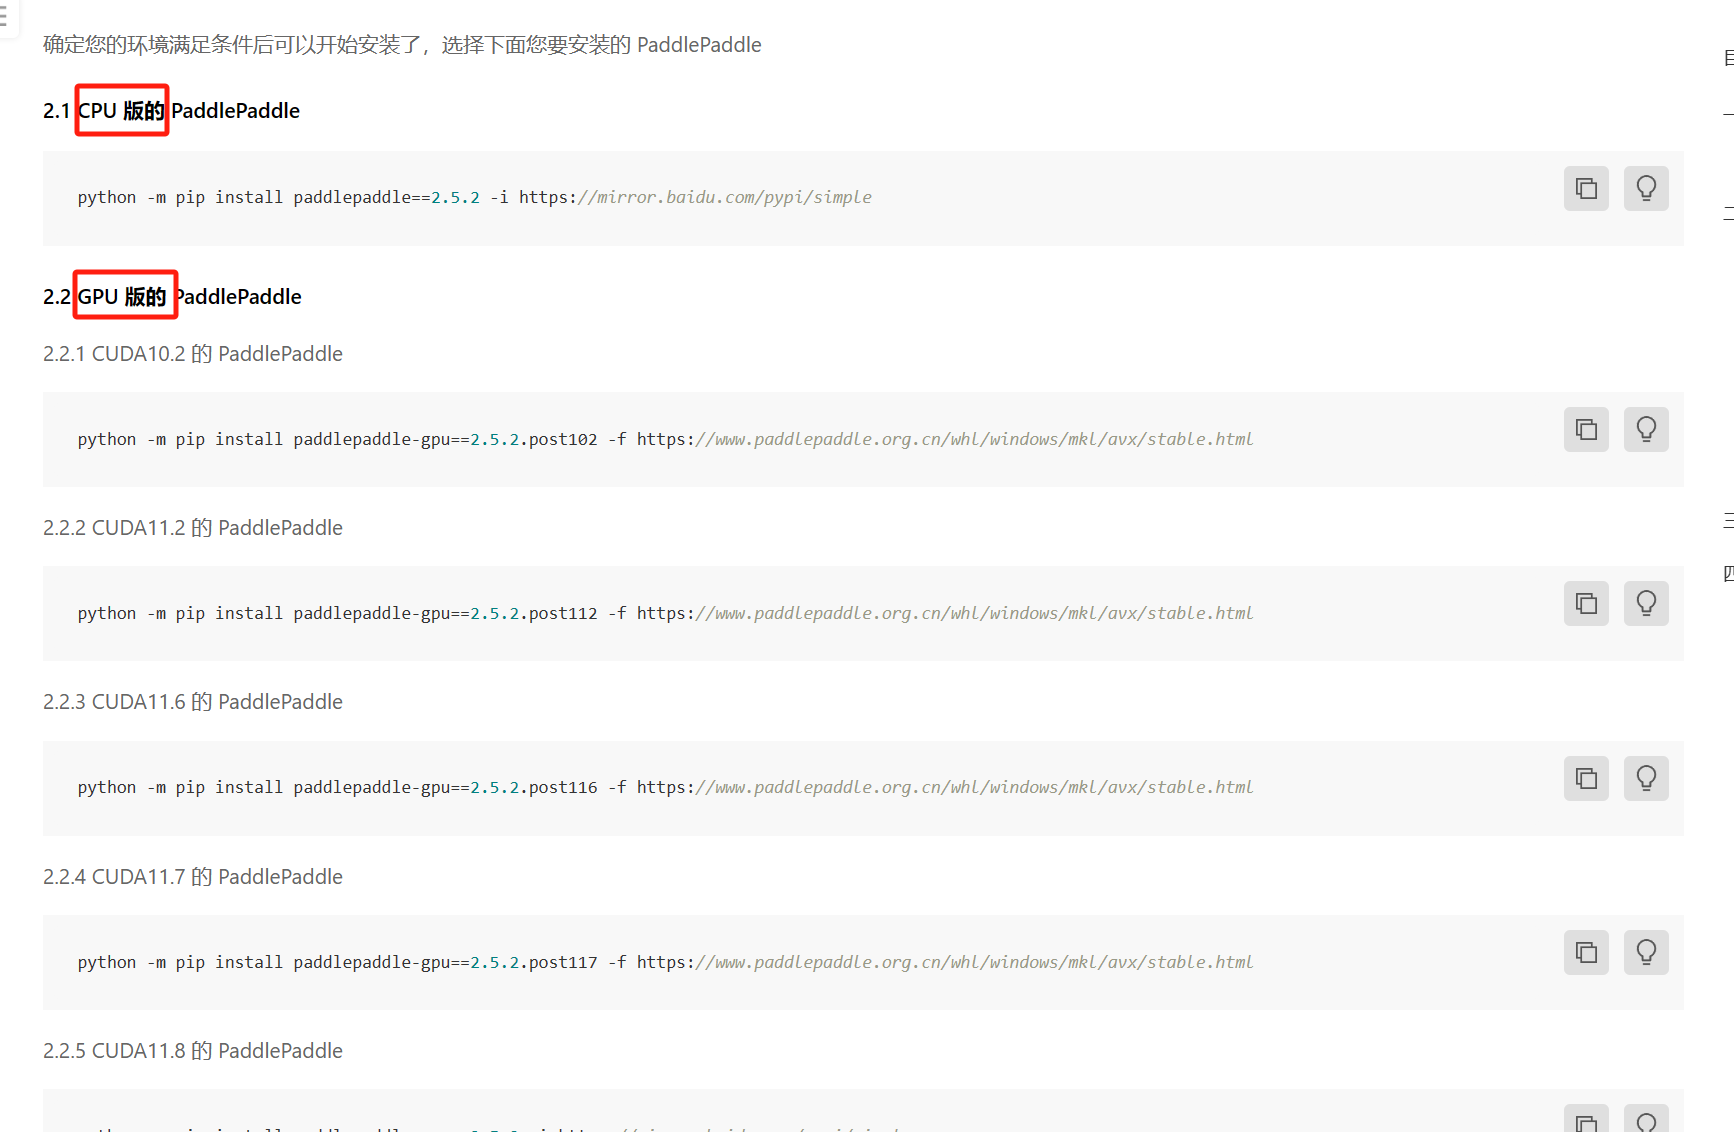Click the heading "2.1 CPU 版的 PaddlePaddle"
The height and width of the screenshot is (1132, 1734).
[x=171, y=111]
